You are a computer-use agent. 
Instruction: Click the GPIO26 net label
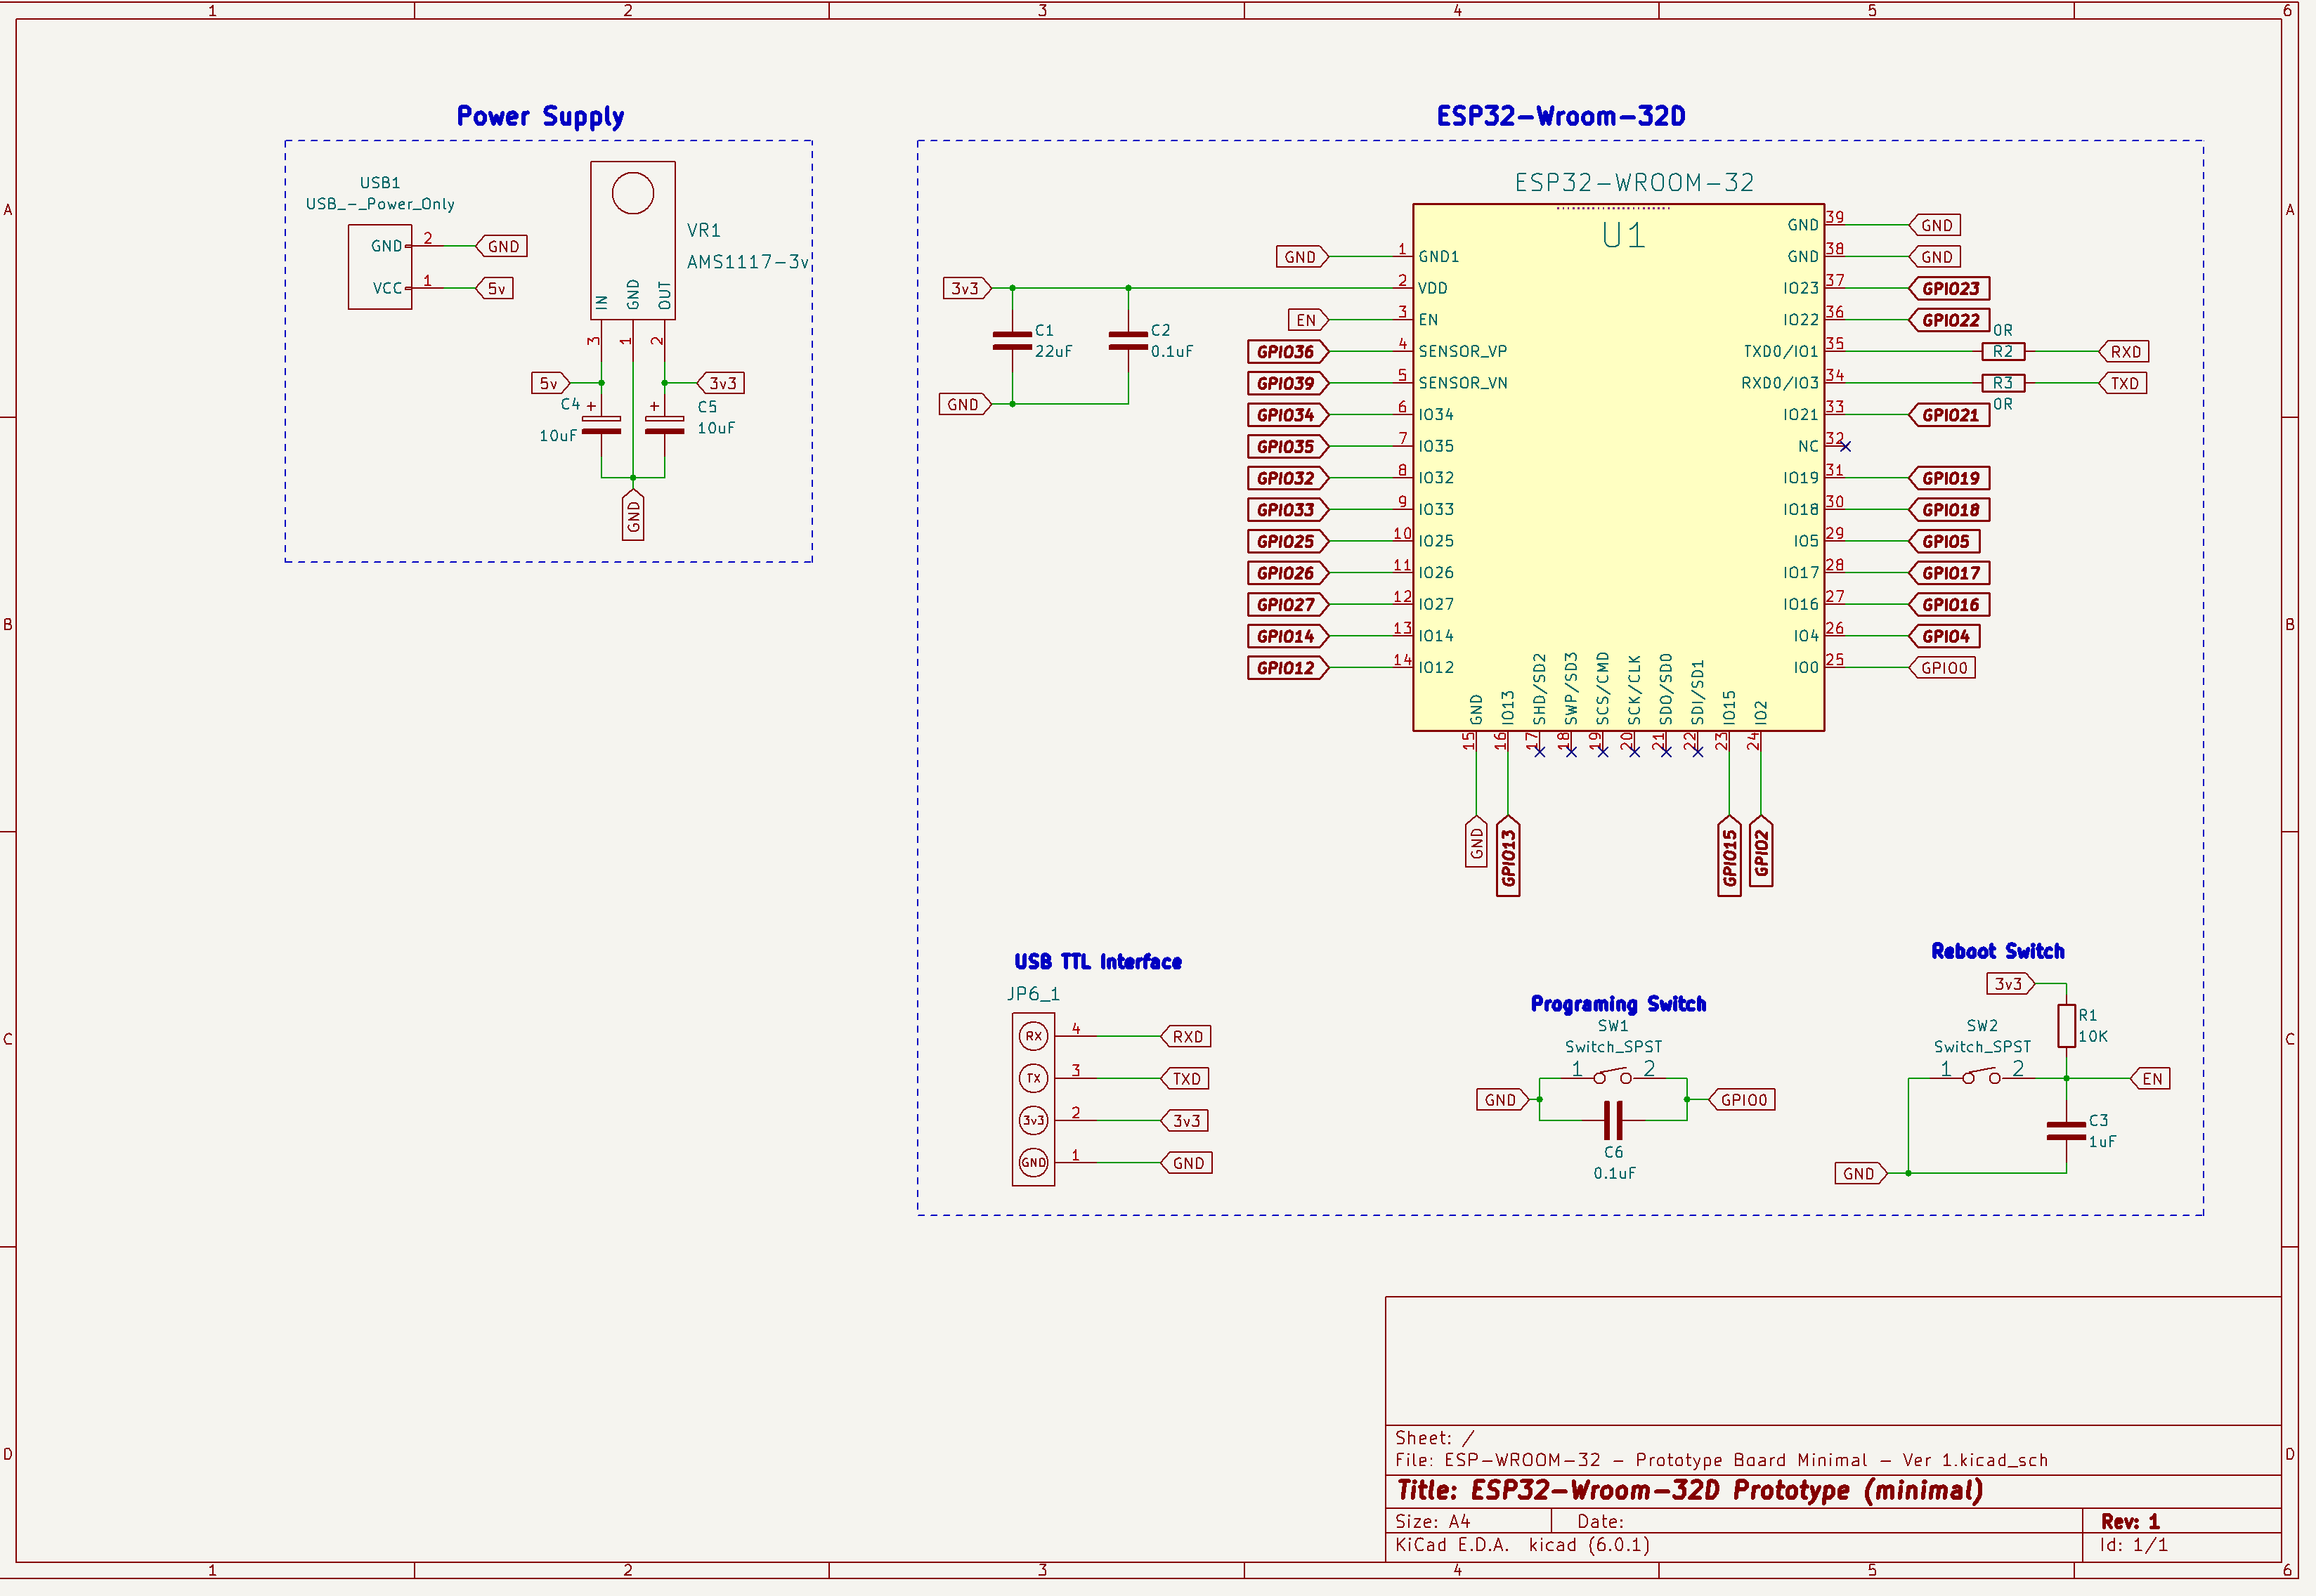(x=1288, y=573)
